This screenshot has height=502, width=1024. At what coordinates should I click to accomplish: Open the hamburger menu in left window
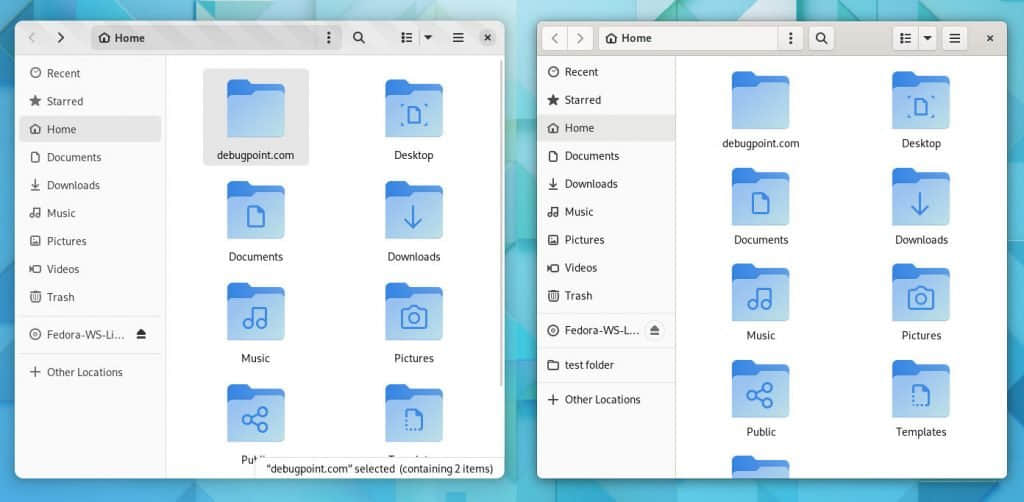[458, 38]
